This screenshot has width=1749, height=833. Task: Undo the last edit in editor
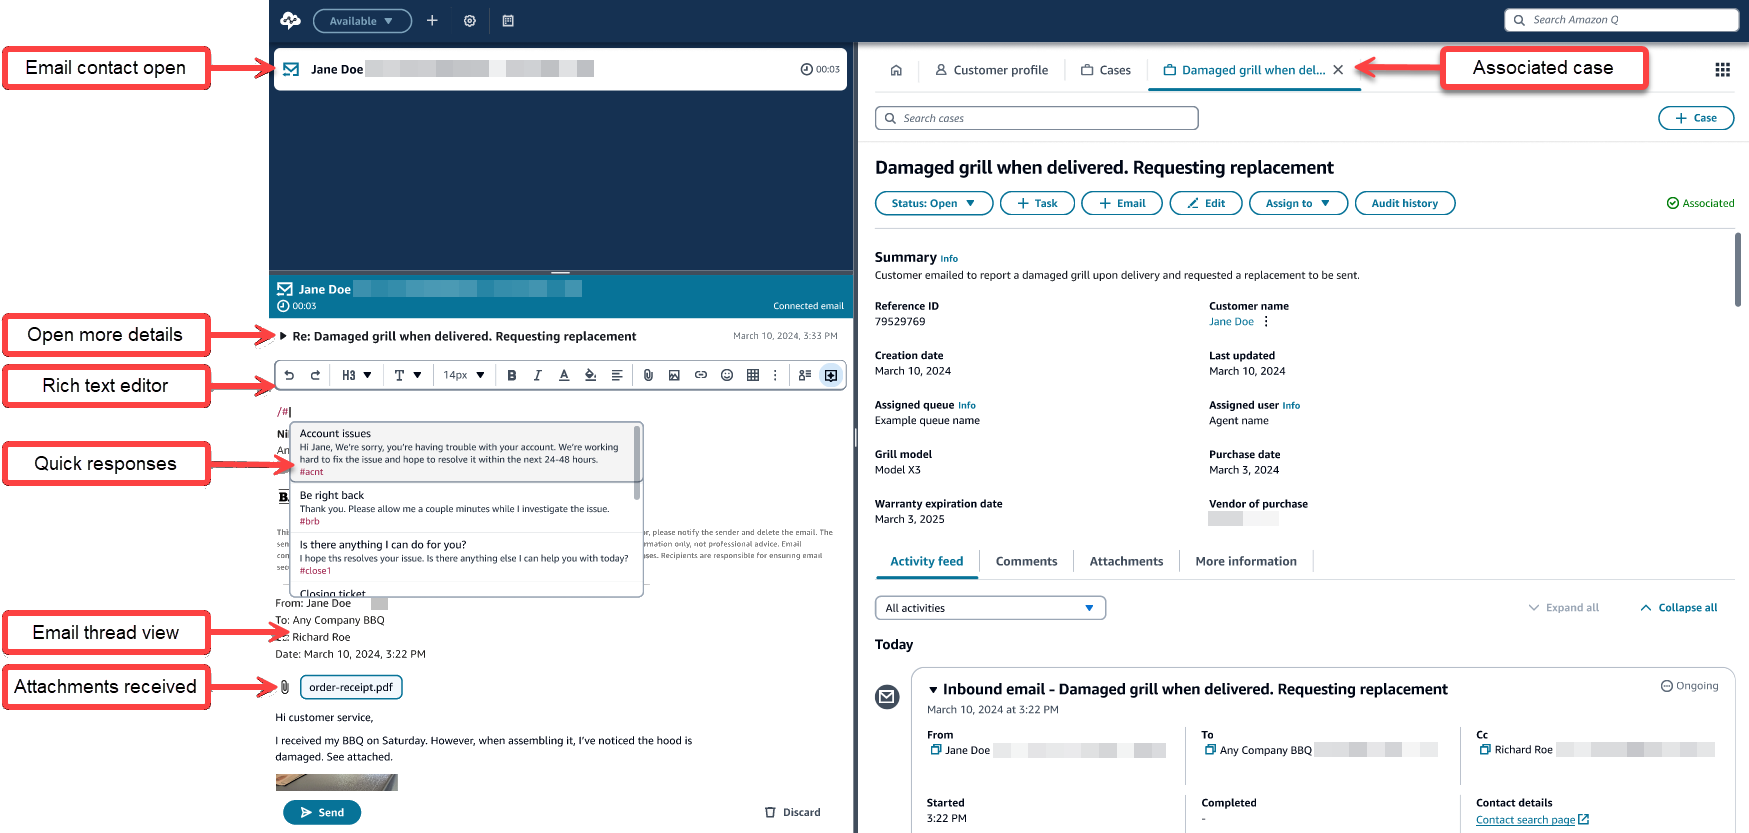click(289, 375)
